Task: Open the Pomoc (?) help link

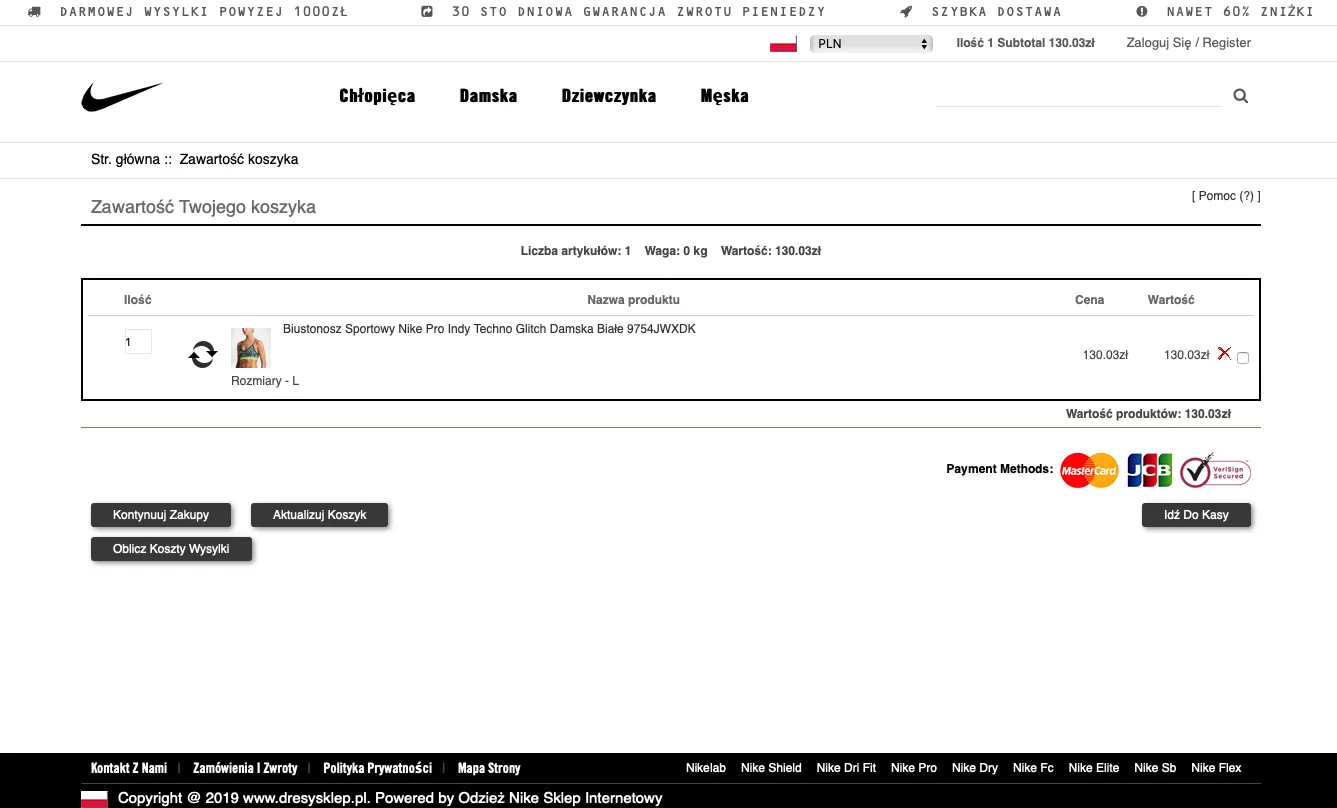Action: coord(1226,196)
